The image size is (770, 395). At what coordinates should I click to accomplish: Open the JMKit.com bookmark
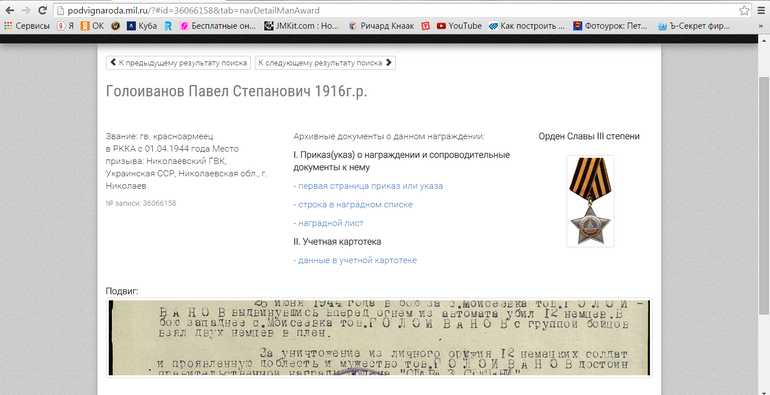click(x=302, y=26)
